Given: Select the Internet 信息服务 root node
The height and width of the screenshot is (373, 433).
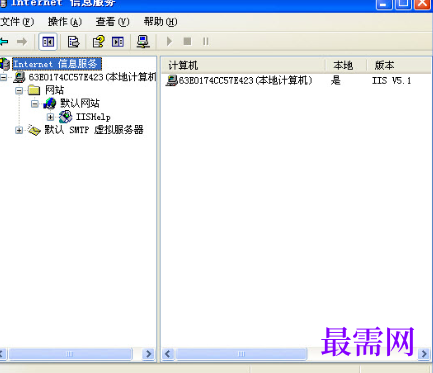Looking at the screenshot, I should pyautogui.click(x=57, y=64).
